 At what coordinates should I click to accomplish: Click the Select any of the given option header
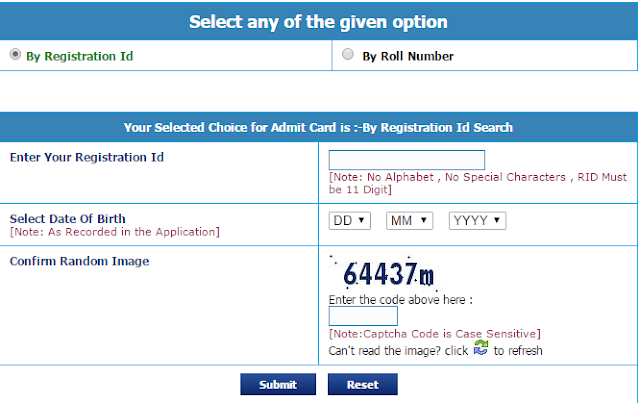pos(318,22)
